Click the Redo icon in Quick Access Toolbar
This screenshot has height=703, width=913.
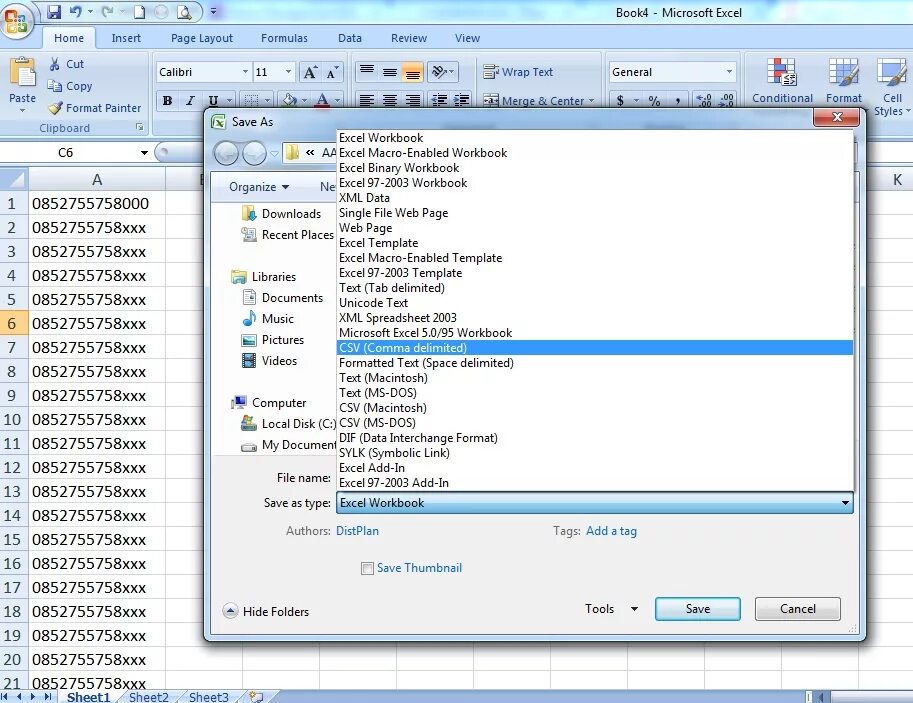point(107,12)
